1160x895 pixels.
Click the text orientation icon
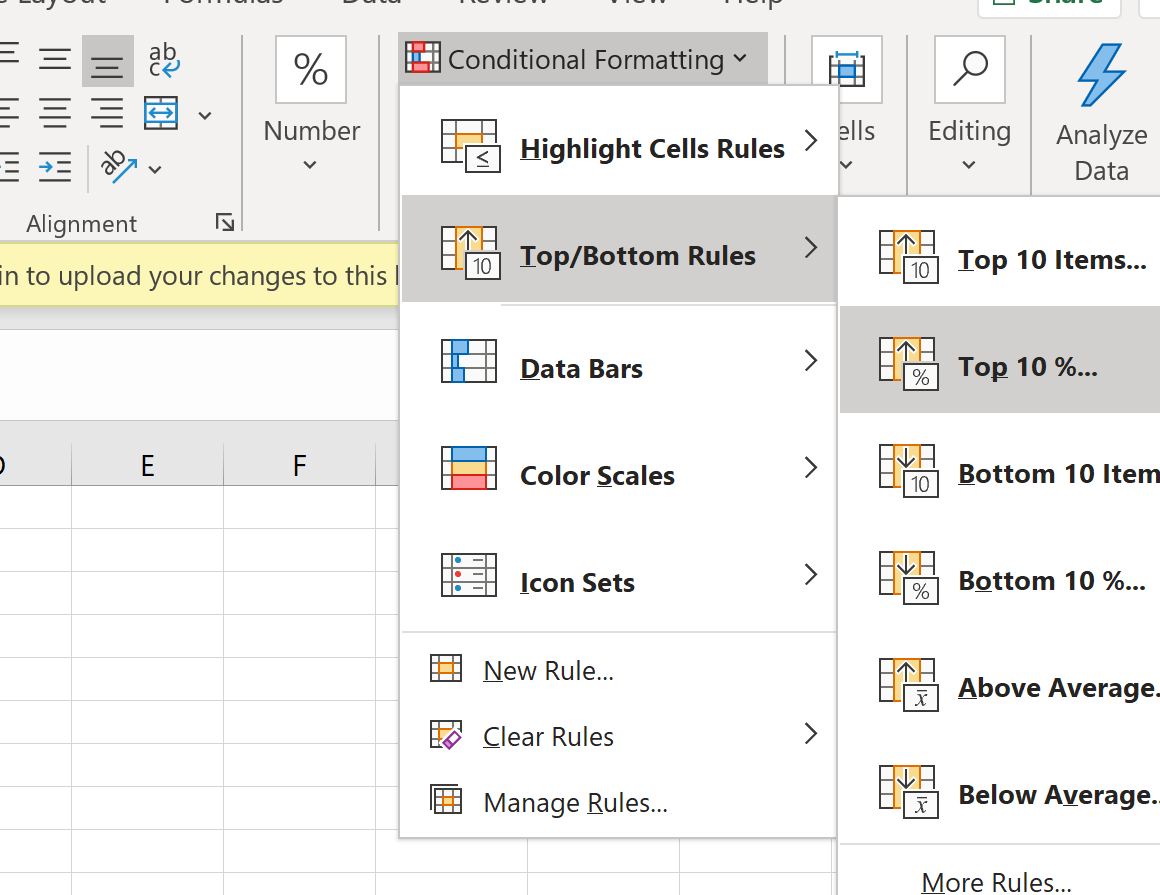118,166
